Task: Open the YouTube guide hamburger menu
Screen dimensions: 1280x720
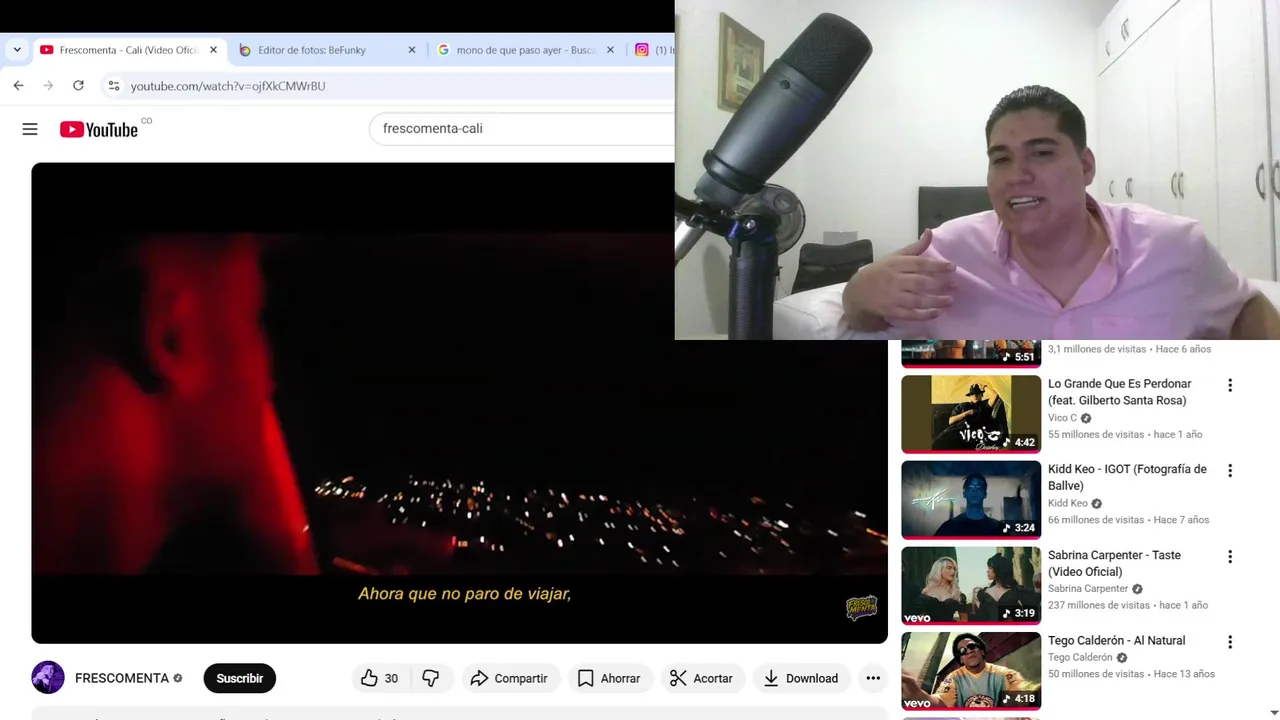Action: click(x=30, y=129)
